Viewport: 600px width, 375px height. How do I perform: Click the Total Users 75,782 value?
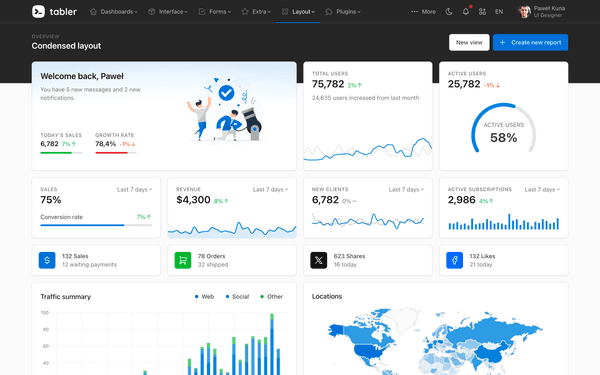tap(328, 84)
